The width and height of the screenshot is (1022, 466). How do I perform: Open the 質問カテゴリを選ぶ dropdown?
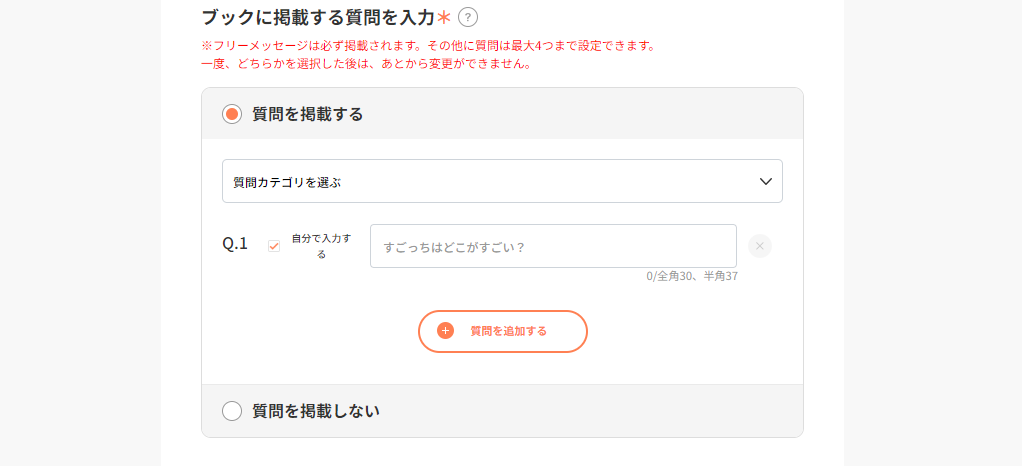pos(502,181)
